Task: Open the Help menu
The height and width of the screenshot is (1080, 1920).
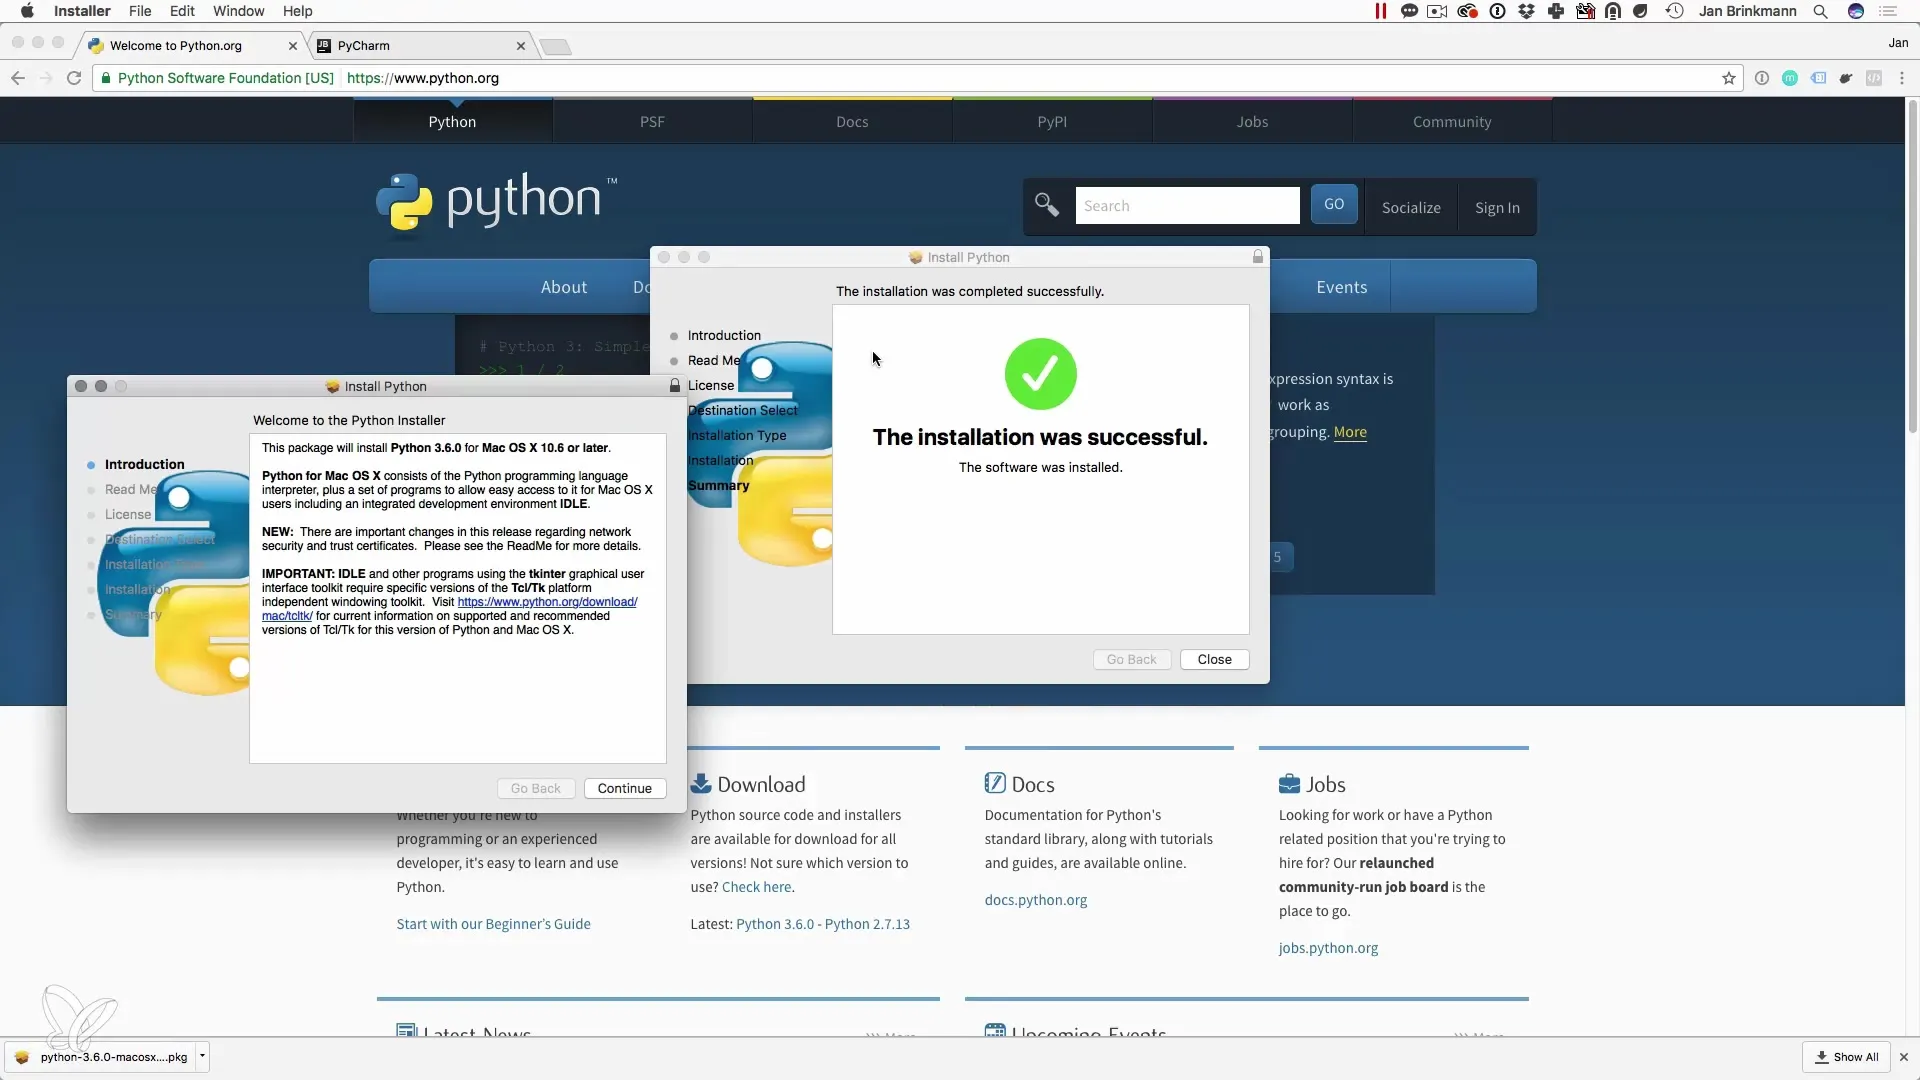Action: [298, 11]
